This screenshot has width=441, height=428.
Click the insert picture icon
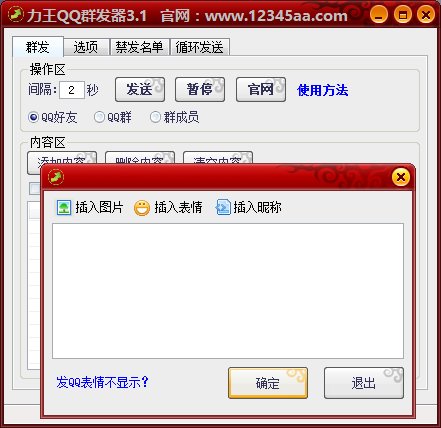point(64,207)
